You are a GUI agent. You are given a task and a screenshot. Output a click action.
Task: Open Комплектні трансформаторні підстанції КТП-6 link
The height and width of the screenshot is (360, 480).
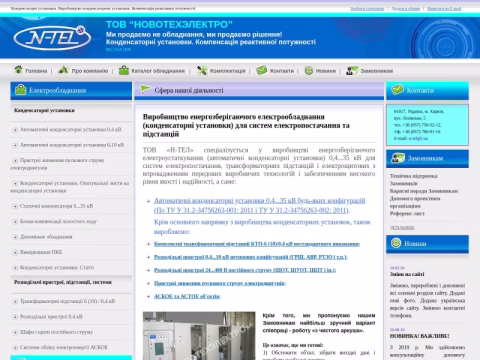pos(257,244)
